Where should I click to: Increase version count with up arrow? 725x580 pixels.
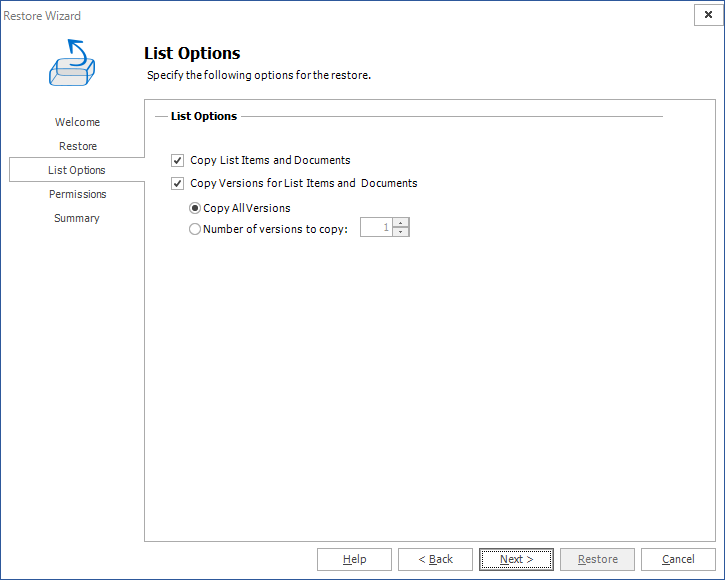tap(401, 223)
